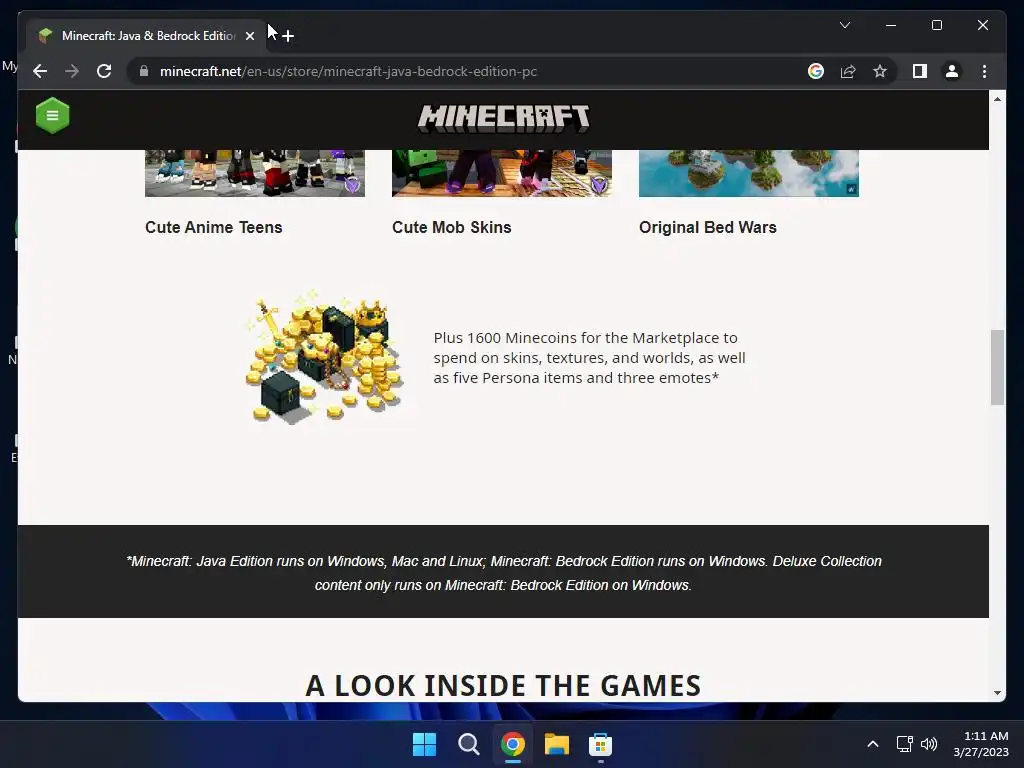Click the Google account icon in address bar
Image resolution: width=1024 pixels, height=768 pixels.
[x=816, y=71]
